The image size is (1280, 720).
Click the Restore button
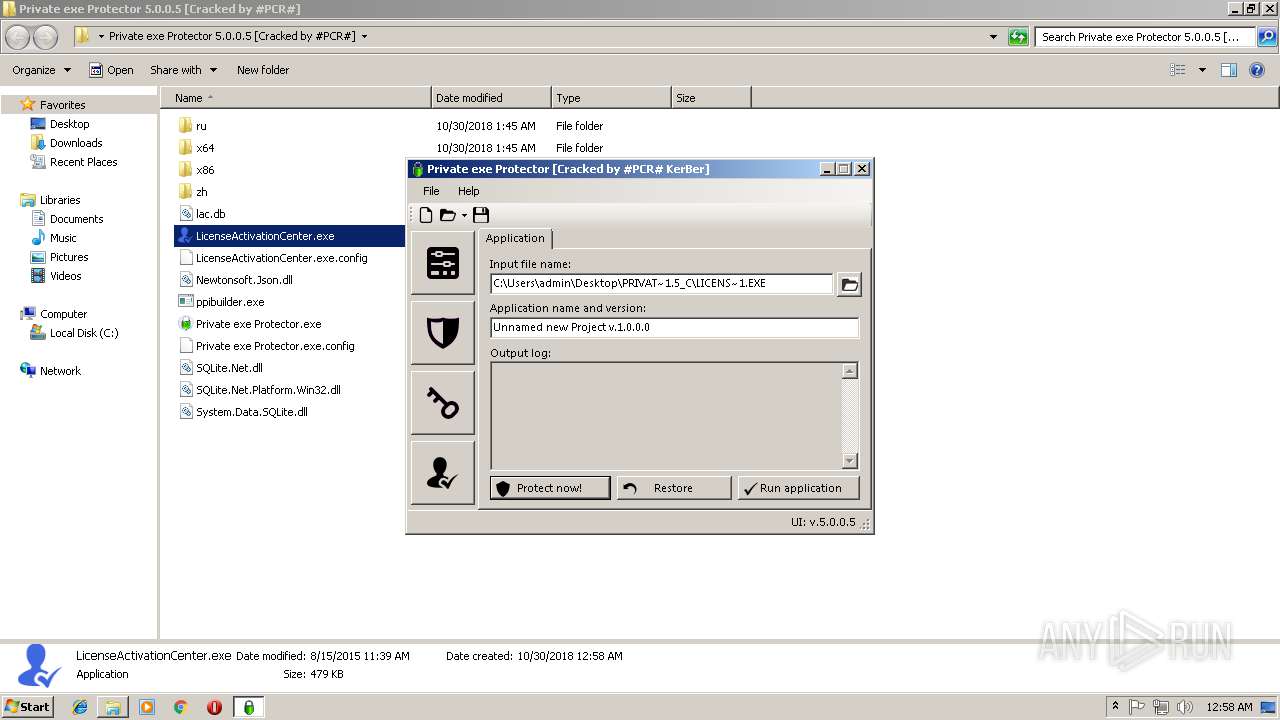click(x=673, y=488)
